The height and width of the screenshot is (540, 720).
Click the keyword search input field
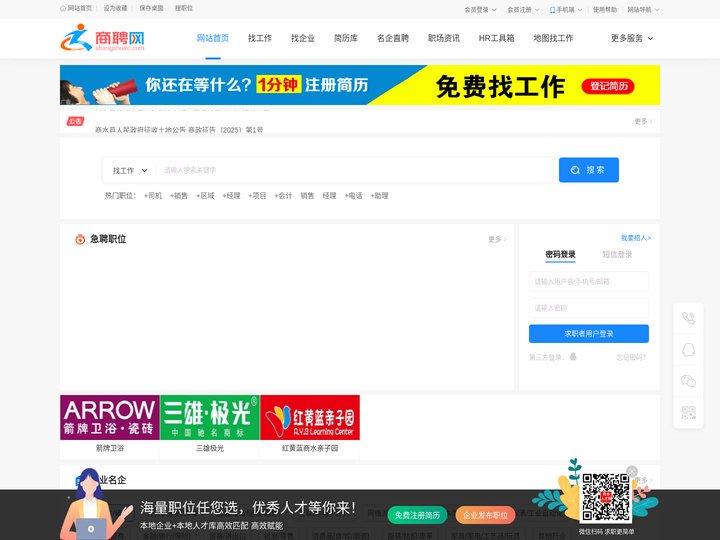(x=354, y=170)
